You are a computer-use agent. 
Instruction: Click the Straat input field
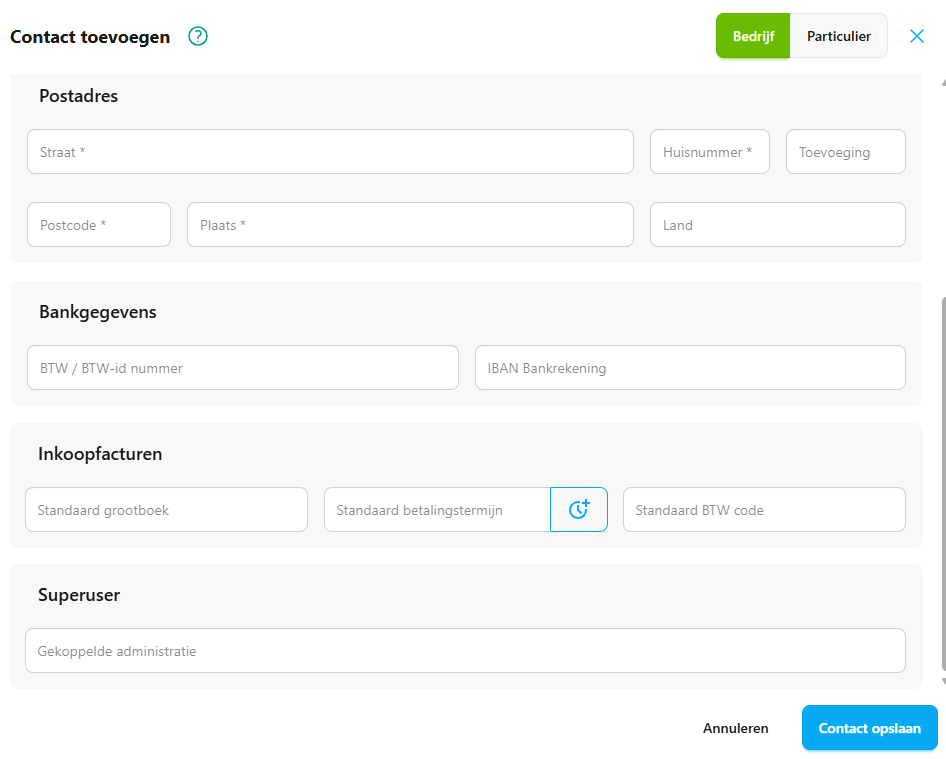tap(330, 151)
